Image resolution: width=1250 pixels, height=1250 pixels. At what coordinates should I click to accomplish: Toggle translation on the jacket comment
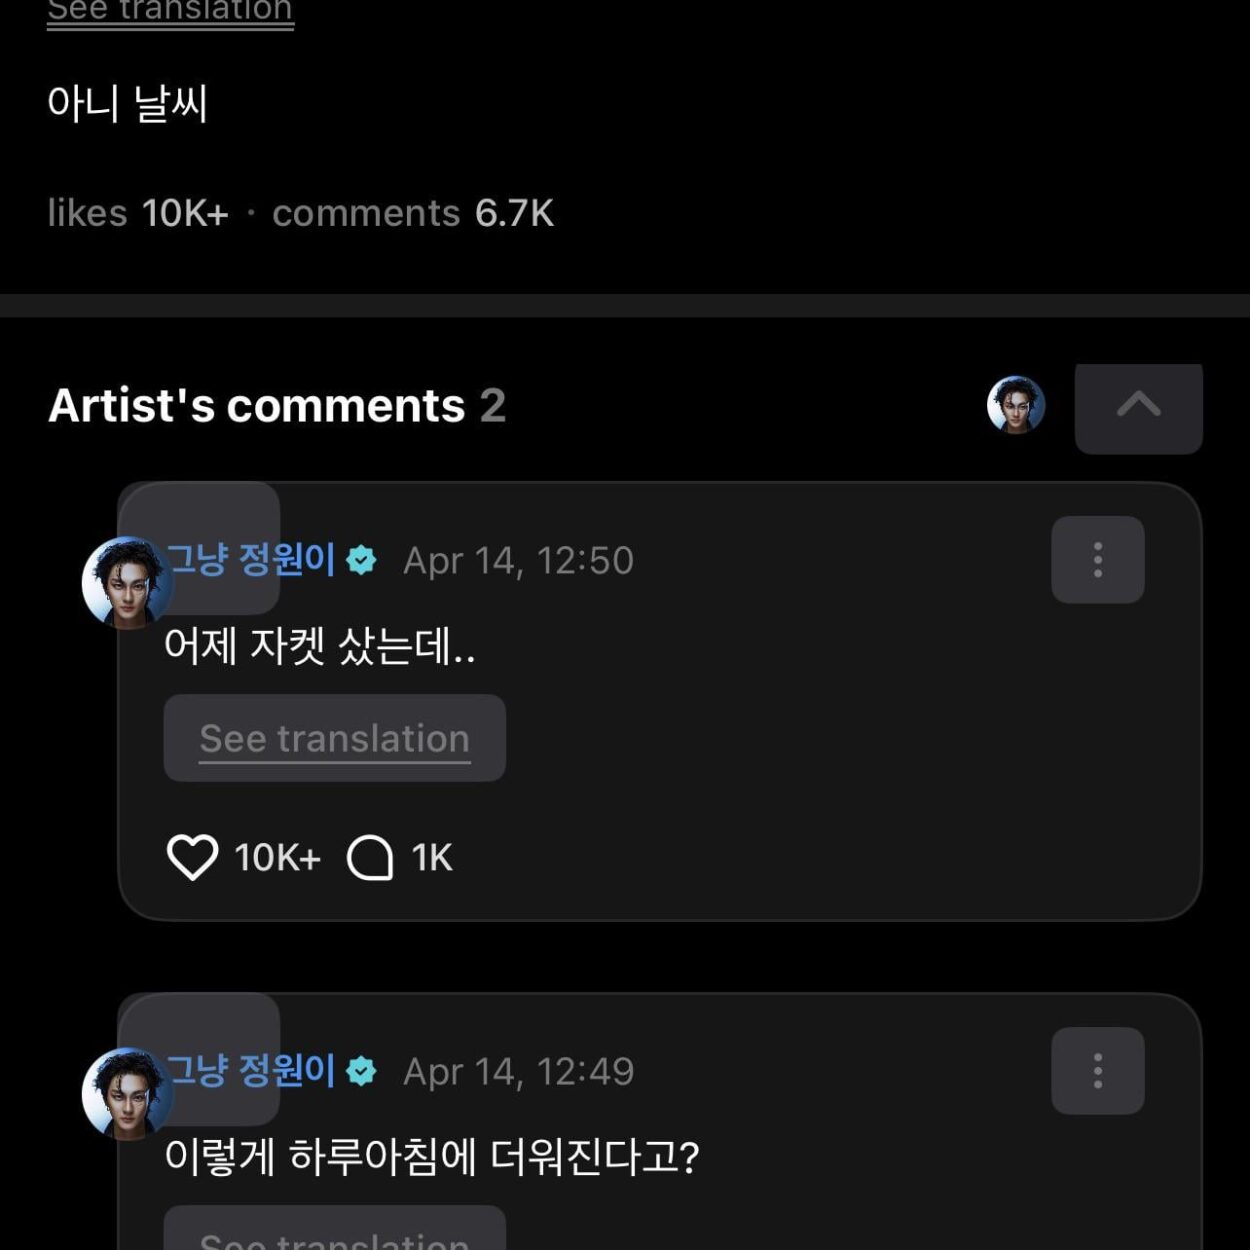coord(333,737)
